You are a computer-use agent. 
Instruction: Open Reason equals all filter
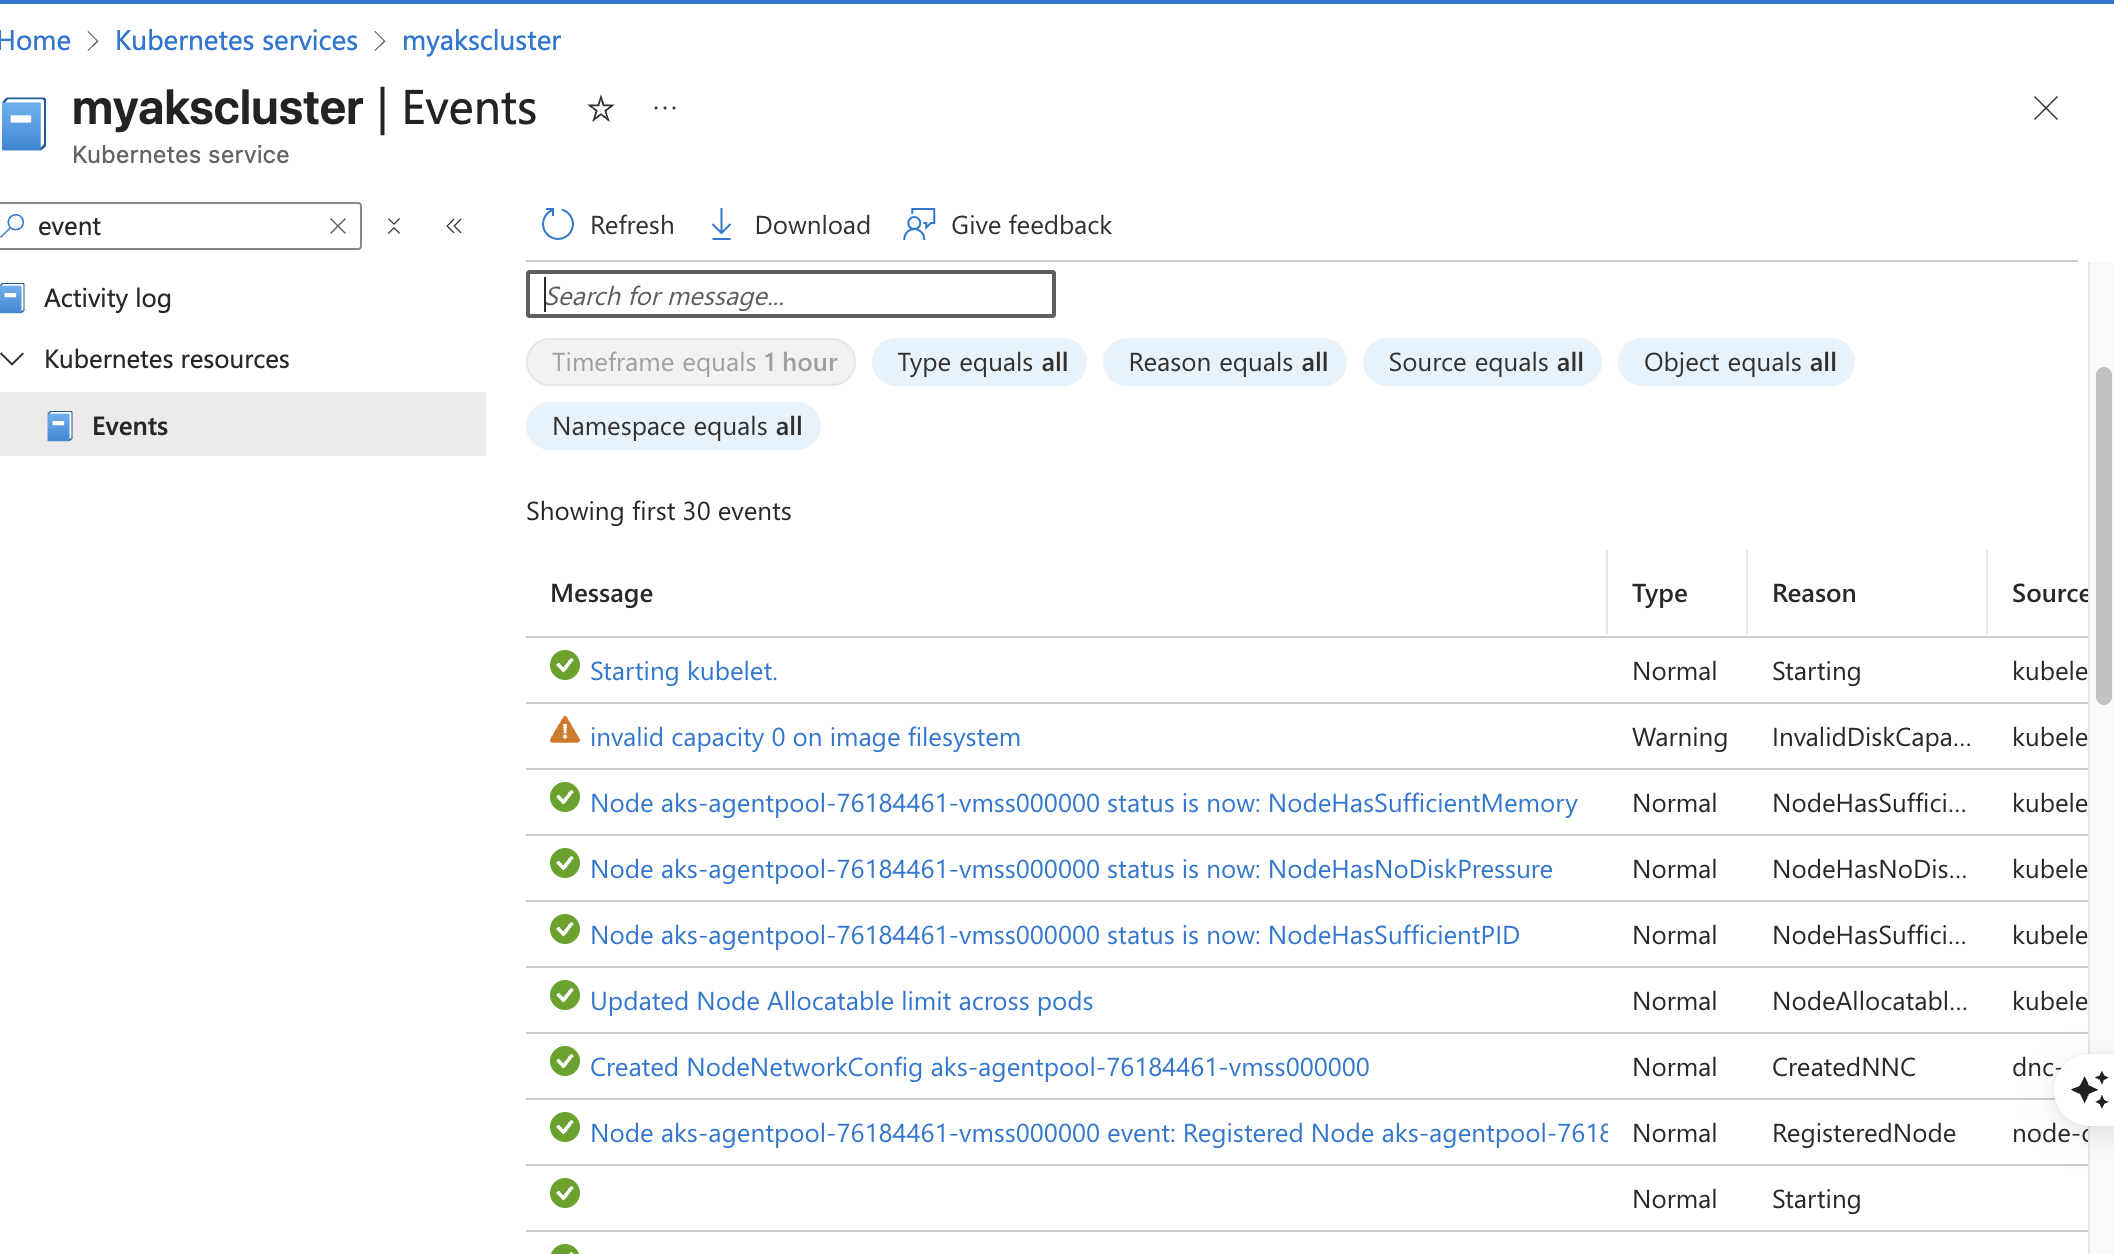pyautogui.click(x=1227, y=362)
